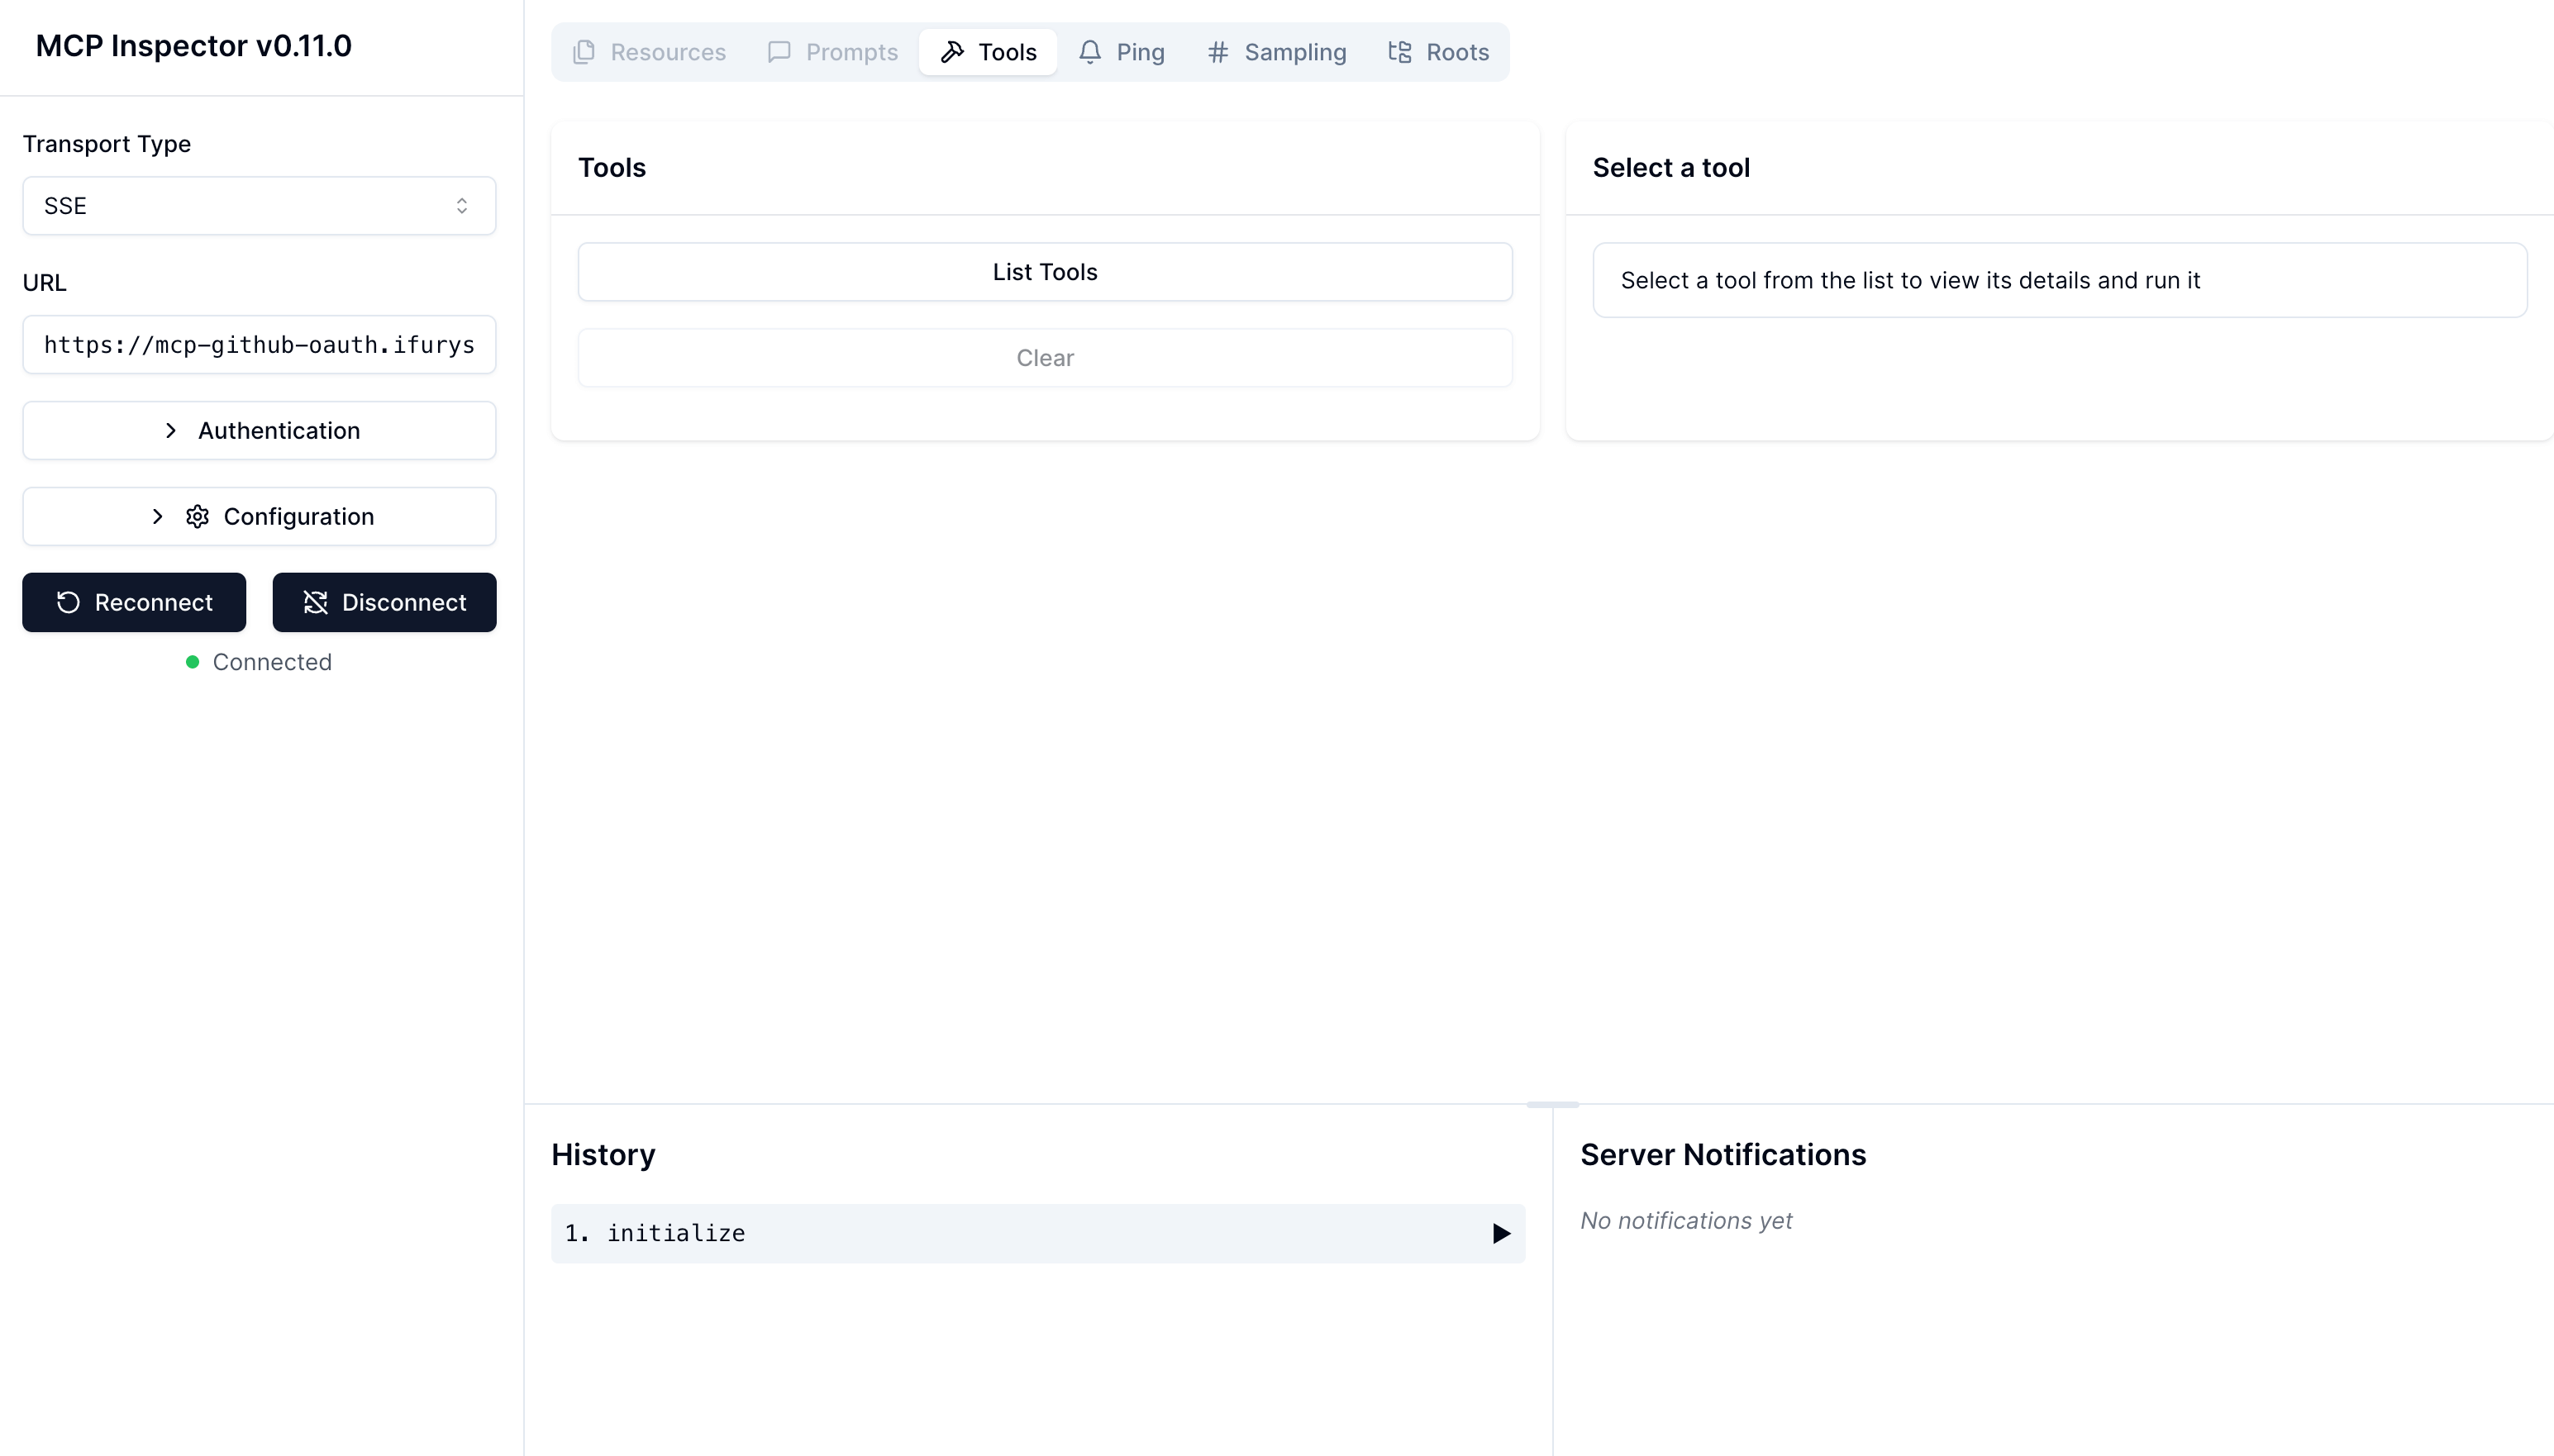Click the Disconnect crossed-arrows icon
Image resolution: width=2554 pixels, height=1456 pixels.
[x=315, y=603]
